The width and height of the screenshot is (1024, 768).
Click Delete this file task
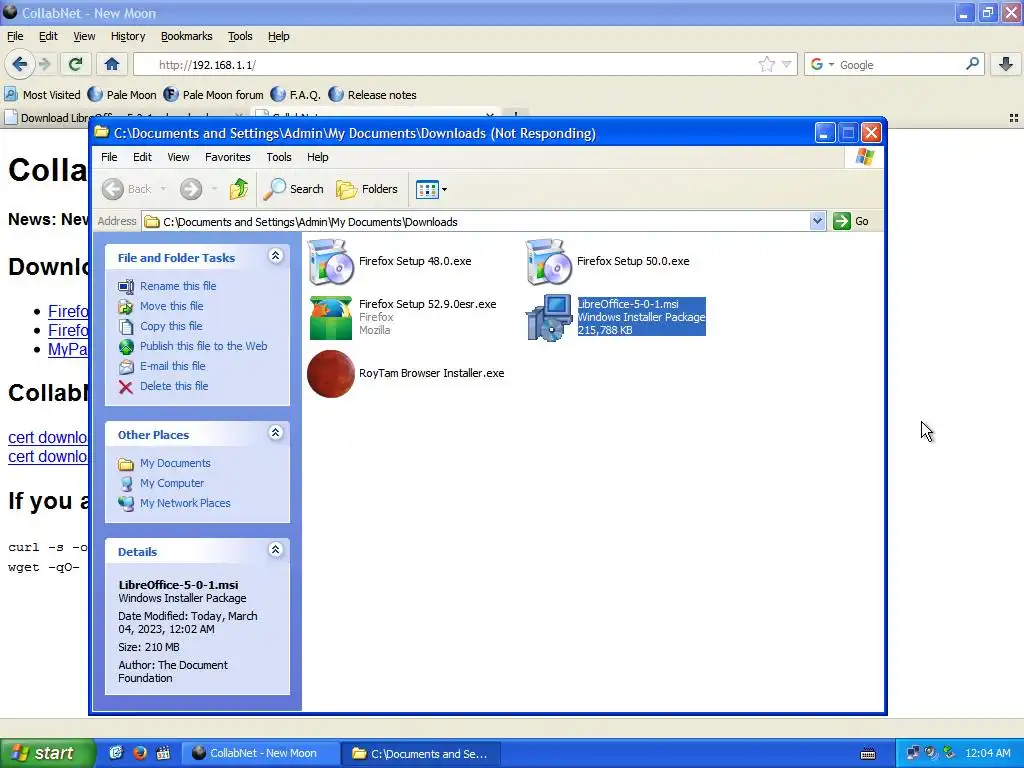[x=174, y=386]
